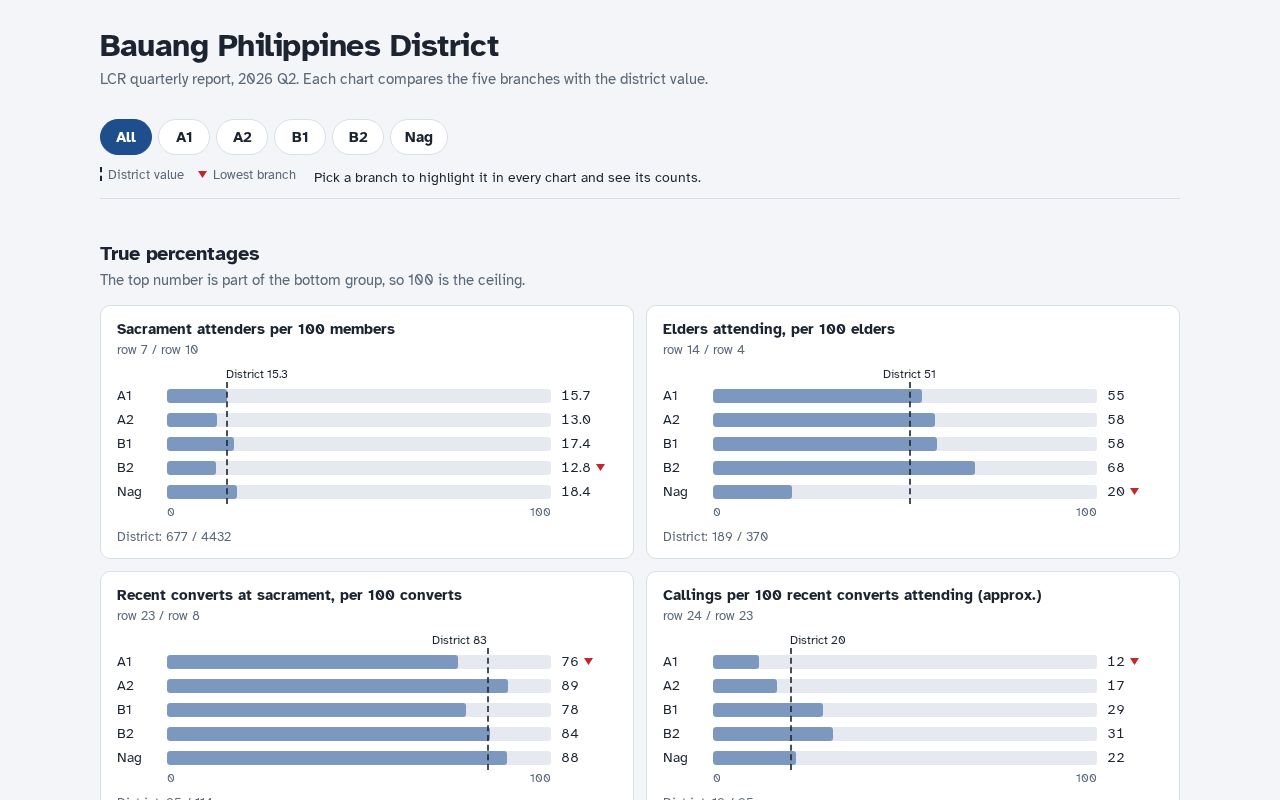Viewport: 1280px width, 800px height.
Task: Click the "District 15.3" marker label
Action: [257, 374]
